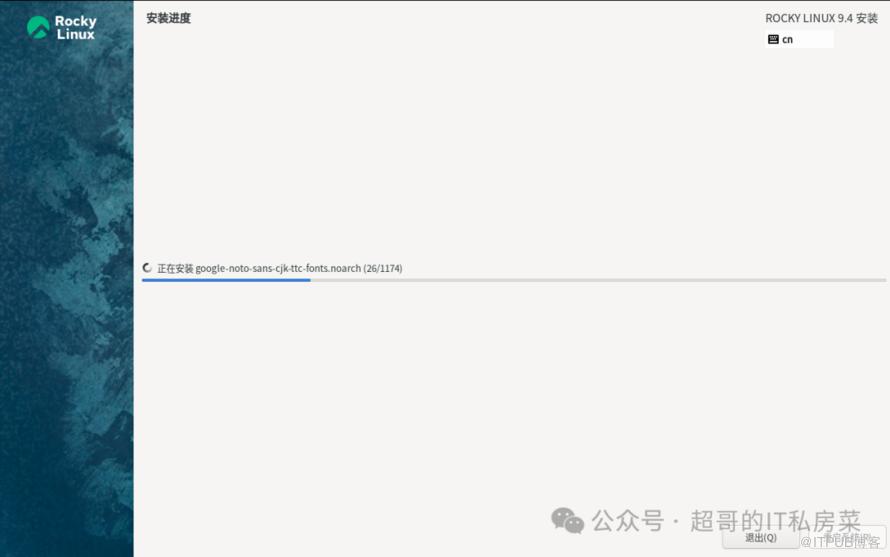Click the keyboard layout icon

[773, 39]
